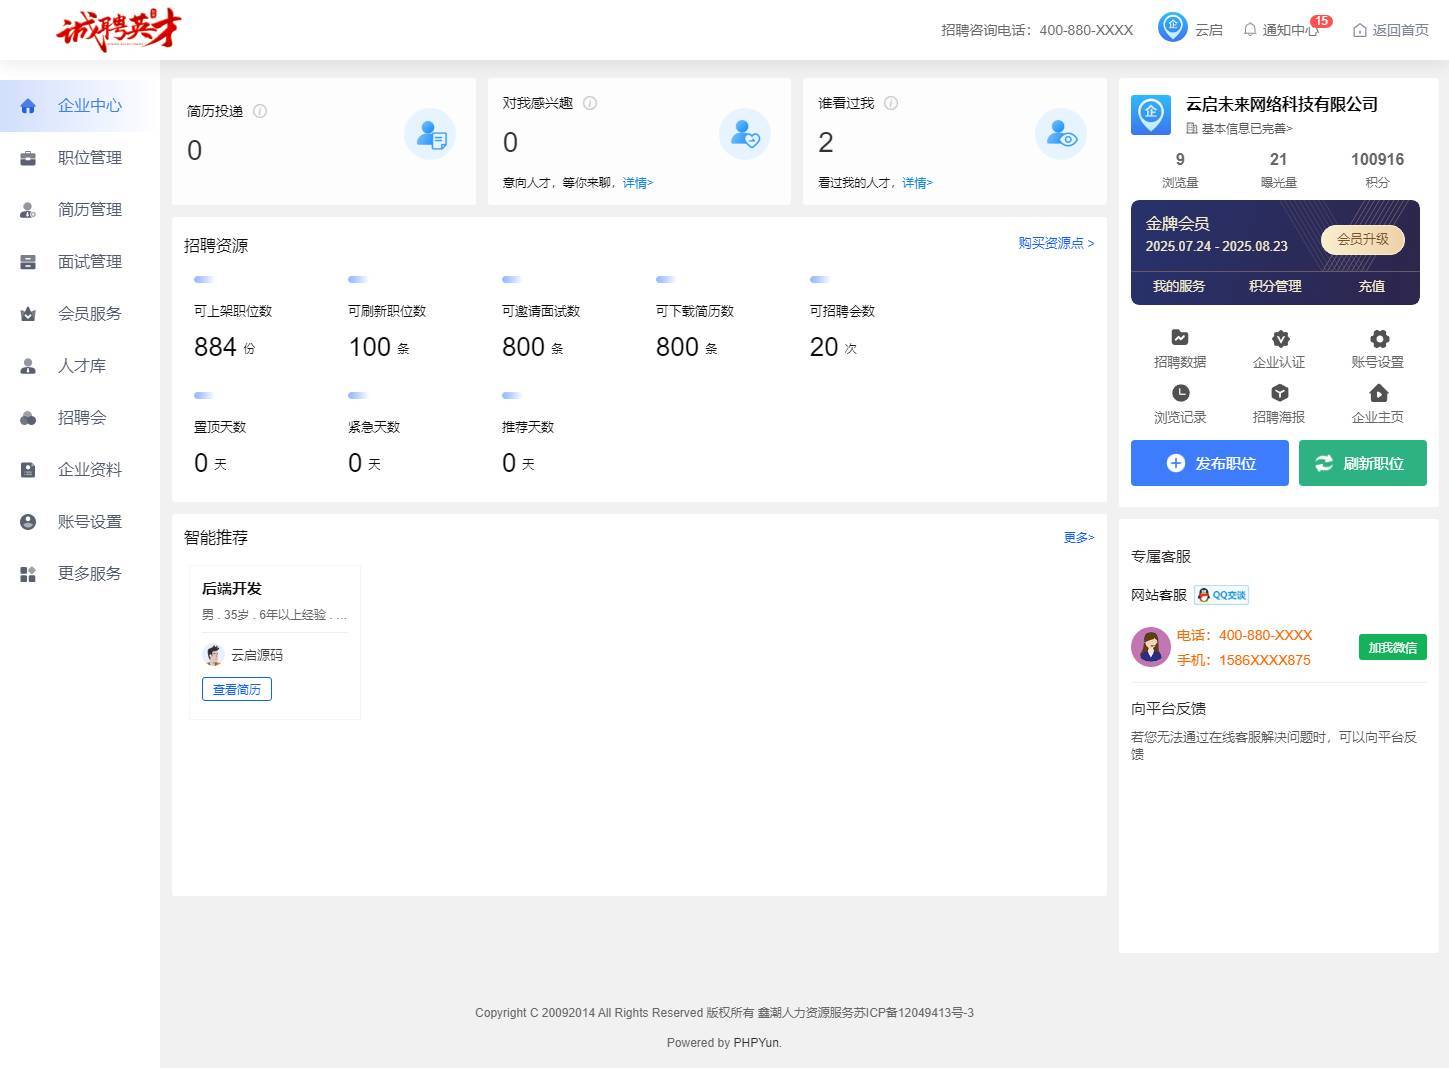Open 企业认证 badge icon
Viewport: 1449px width, 1068px height.
click(1279, 338)
